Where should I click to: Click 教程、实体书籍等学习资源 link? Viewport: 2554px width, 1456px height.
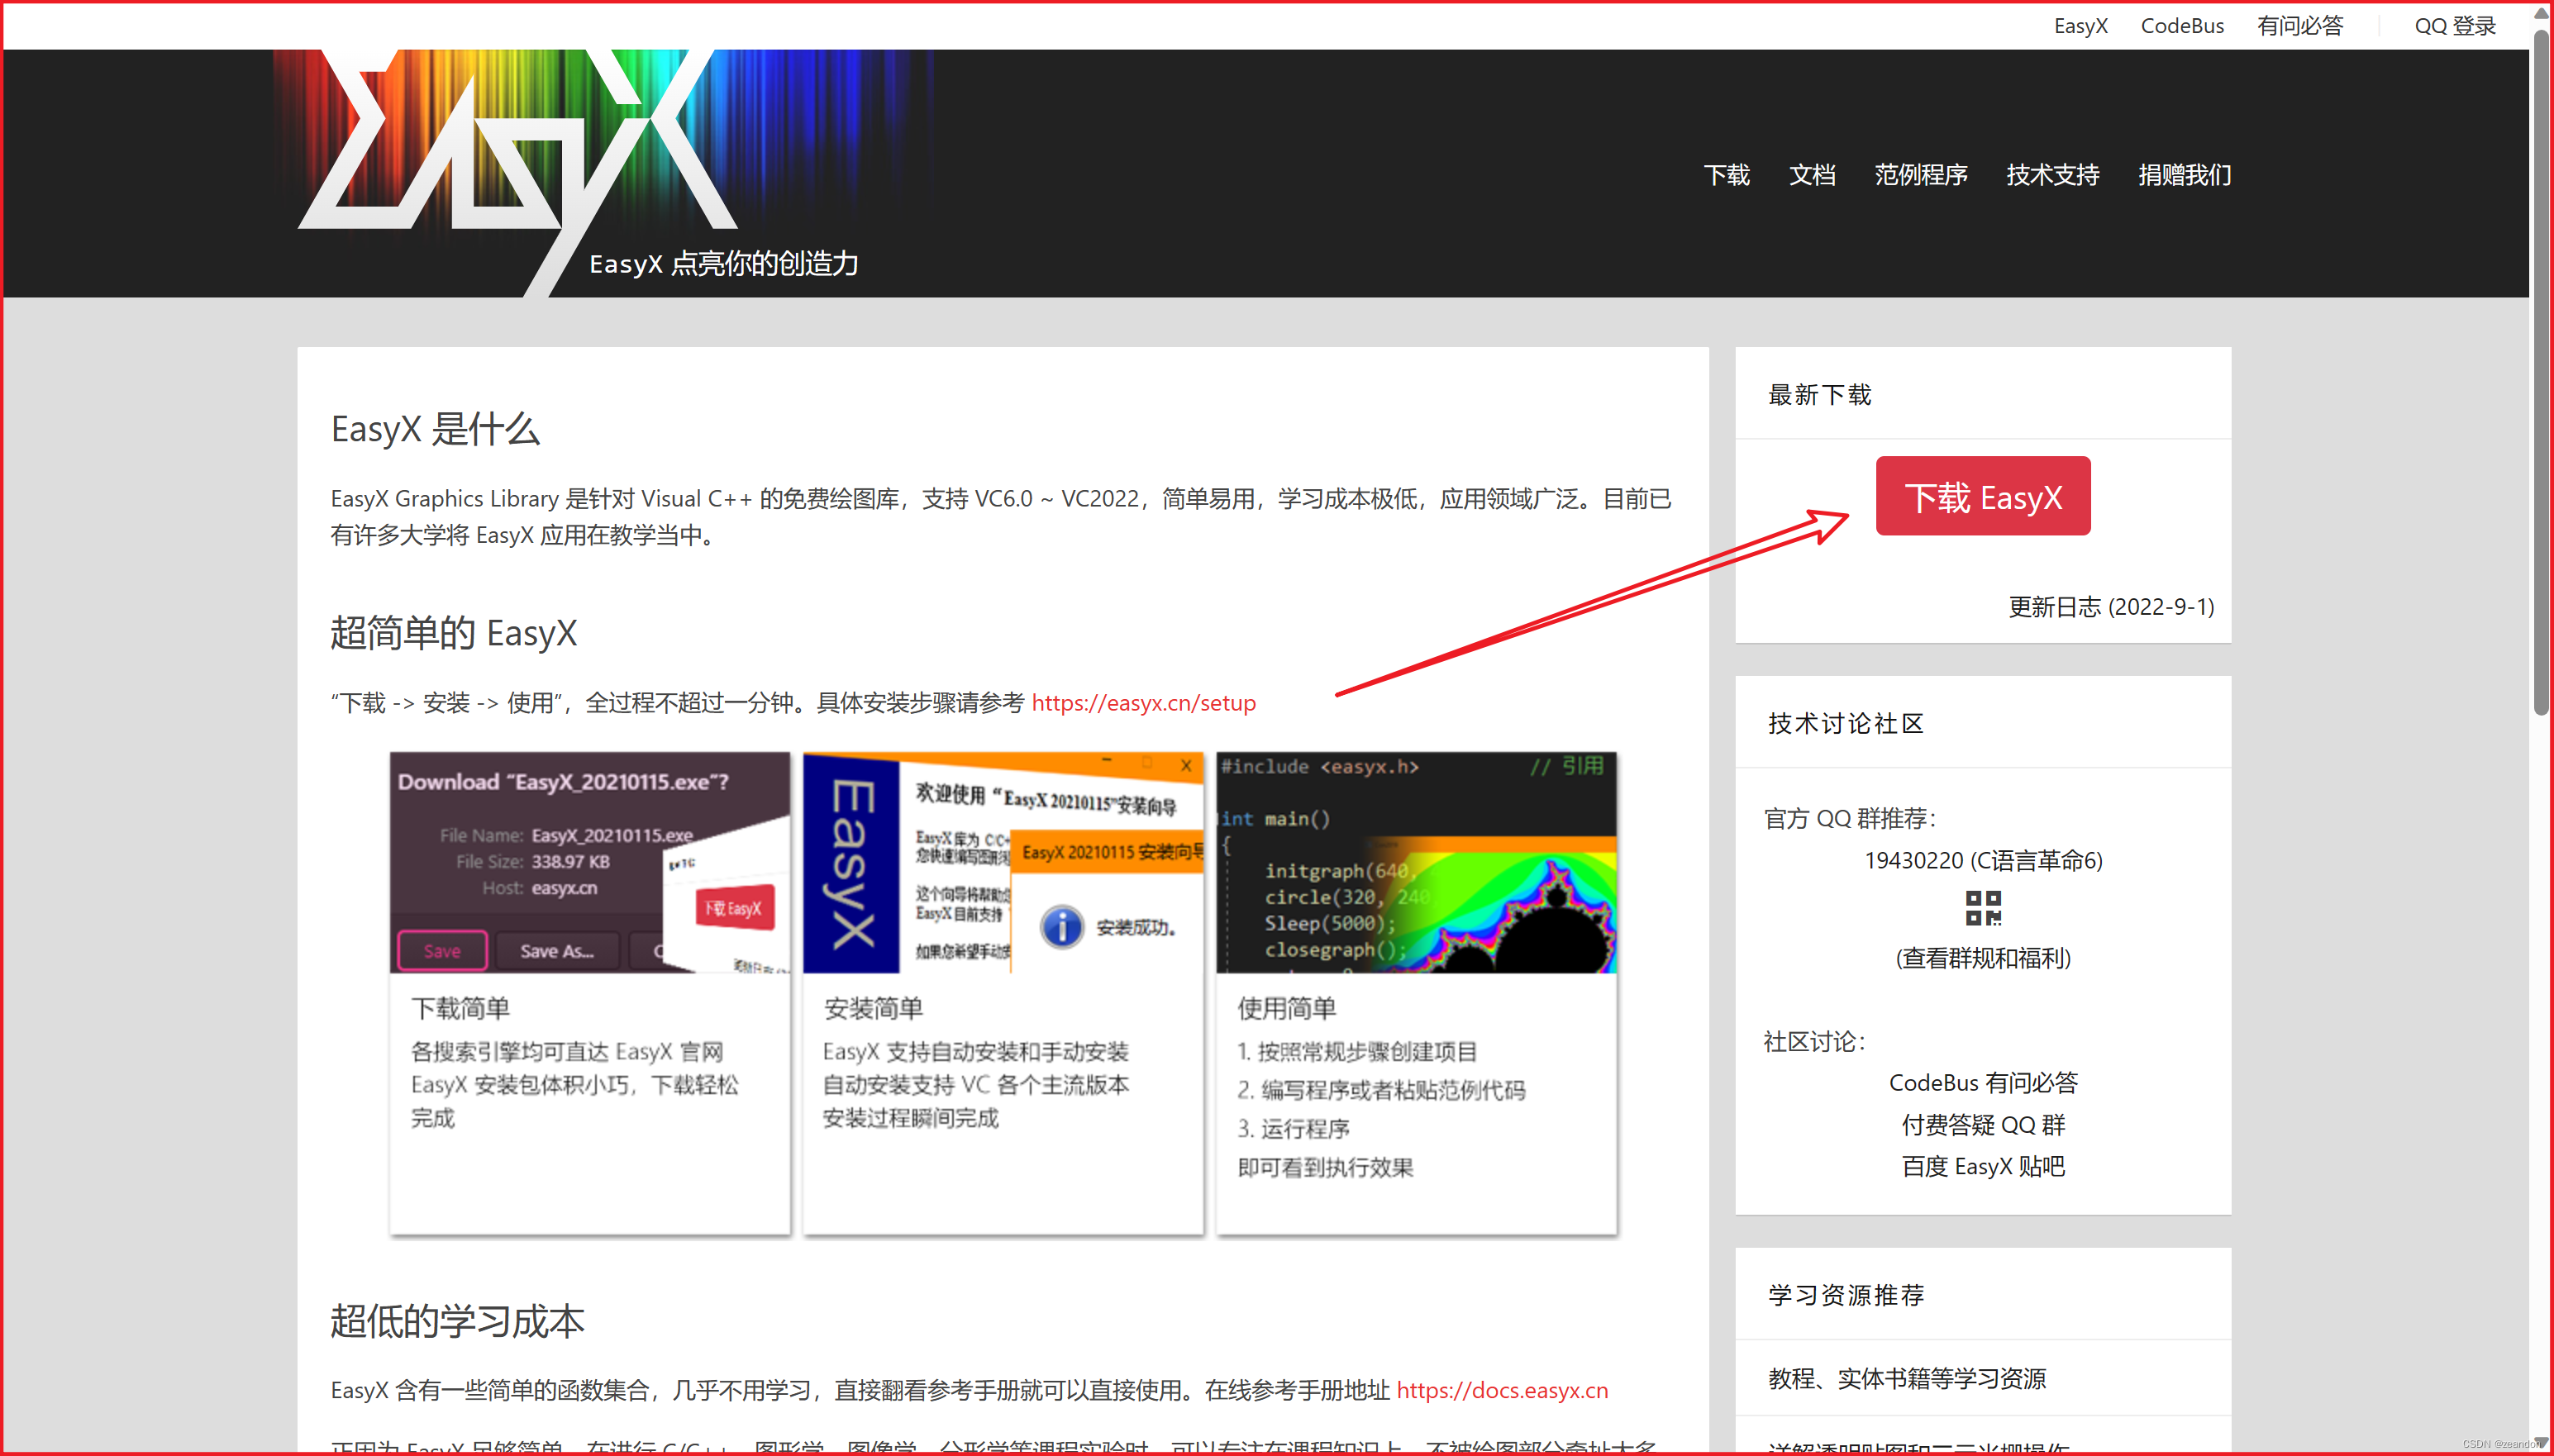[x=1906, y=1378]
